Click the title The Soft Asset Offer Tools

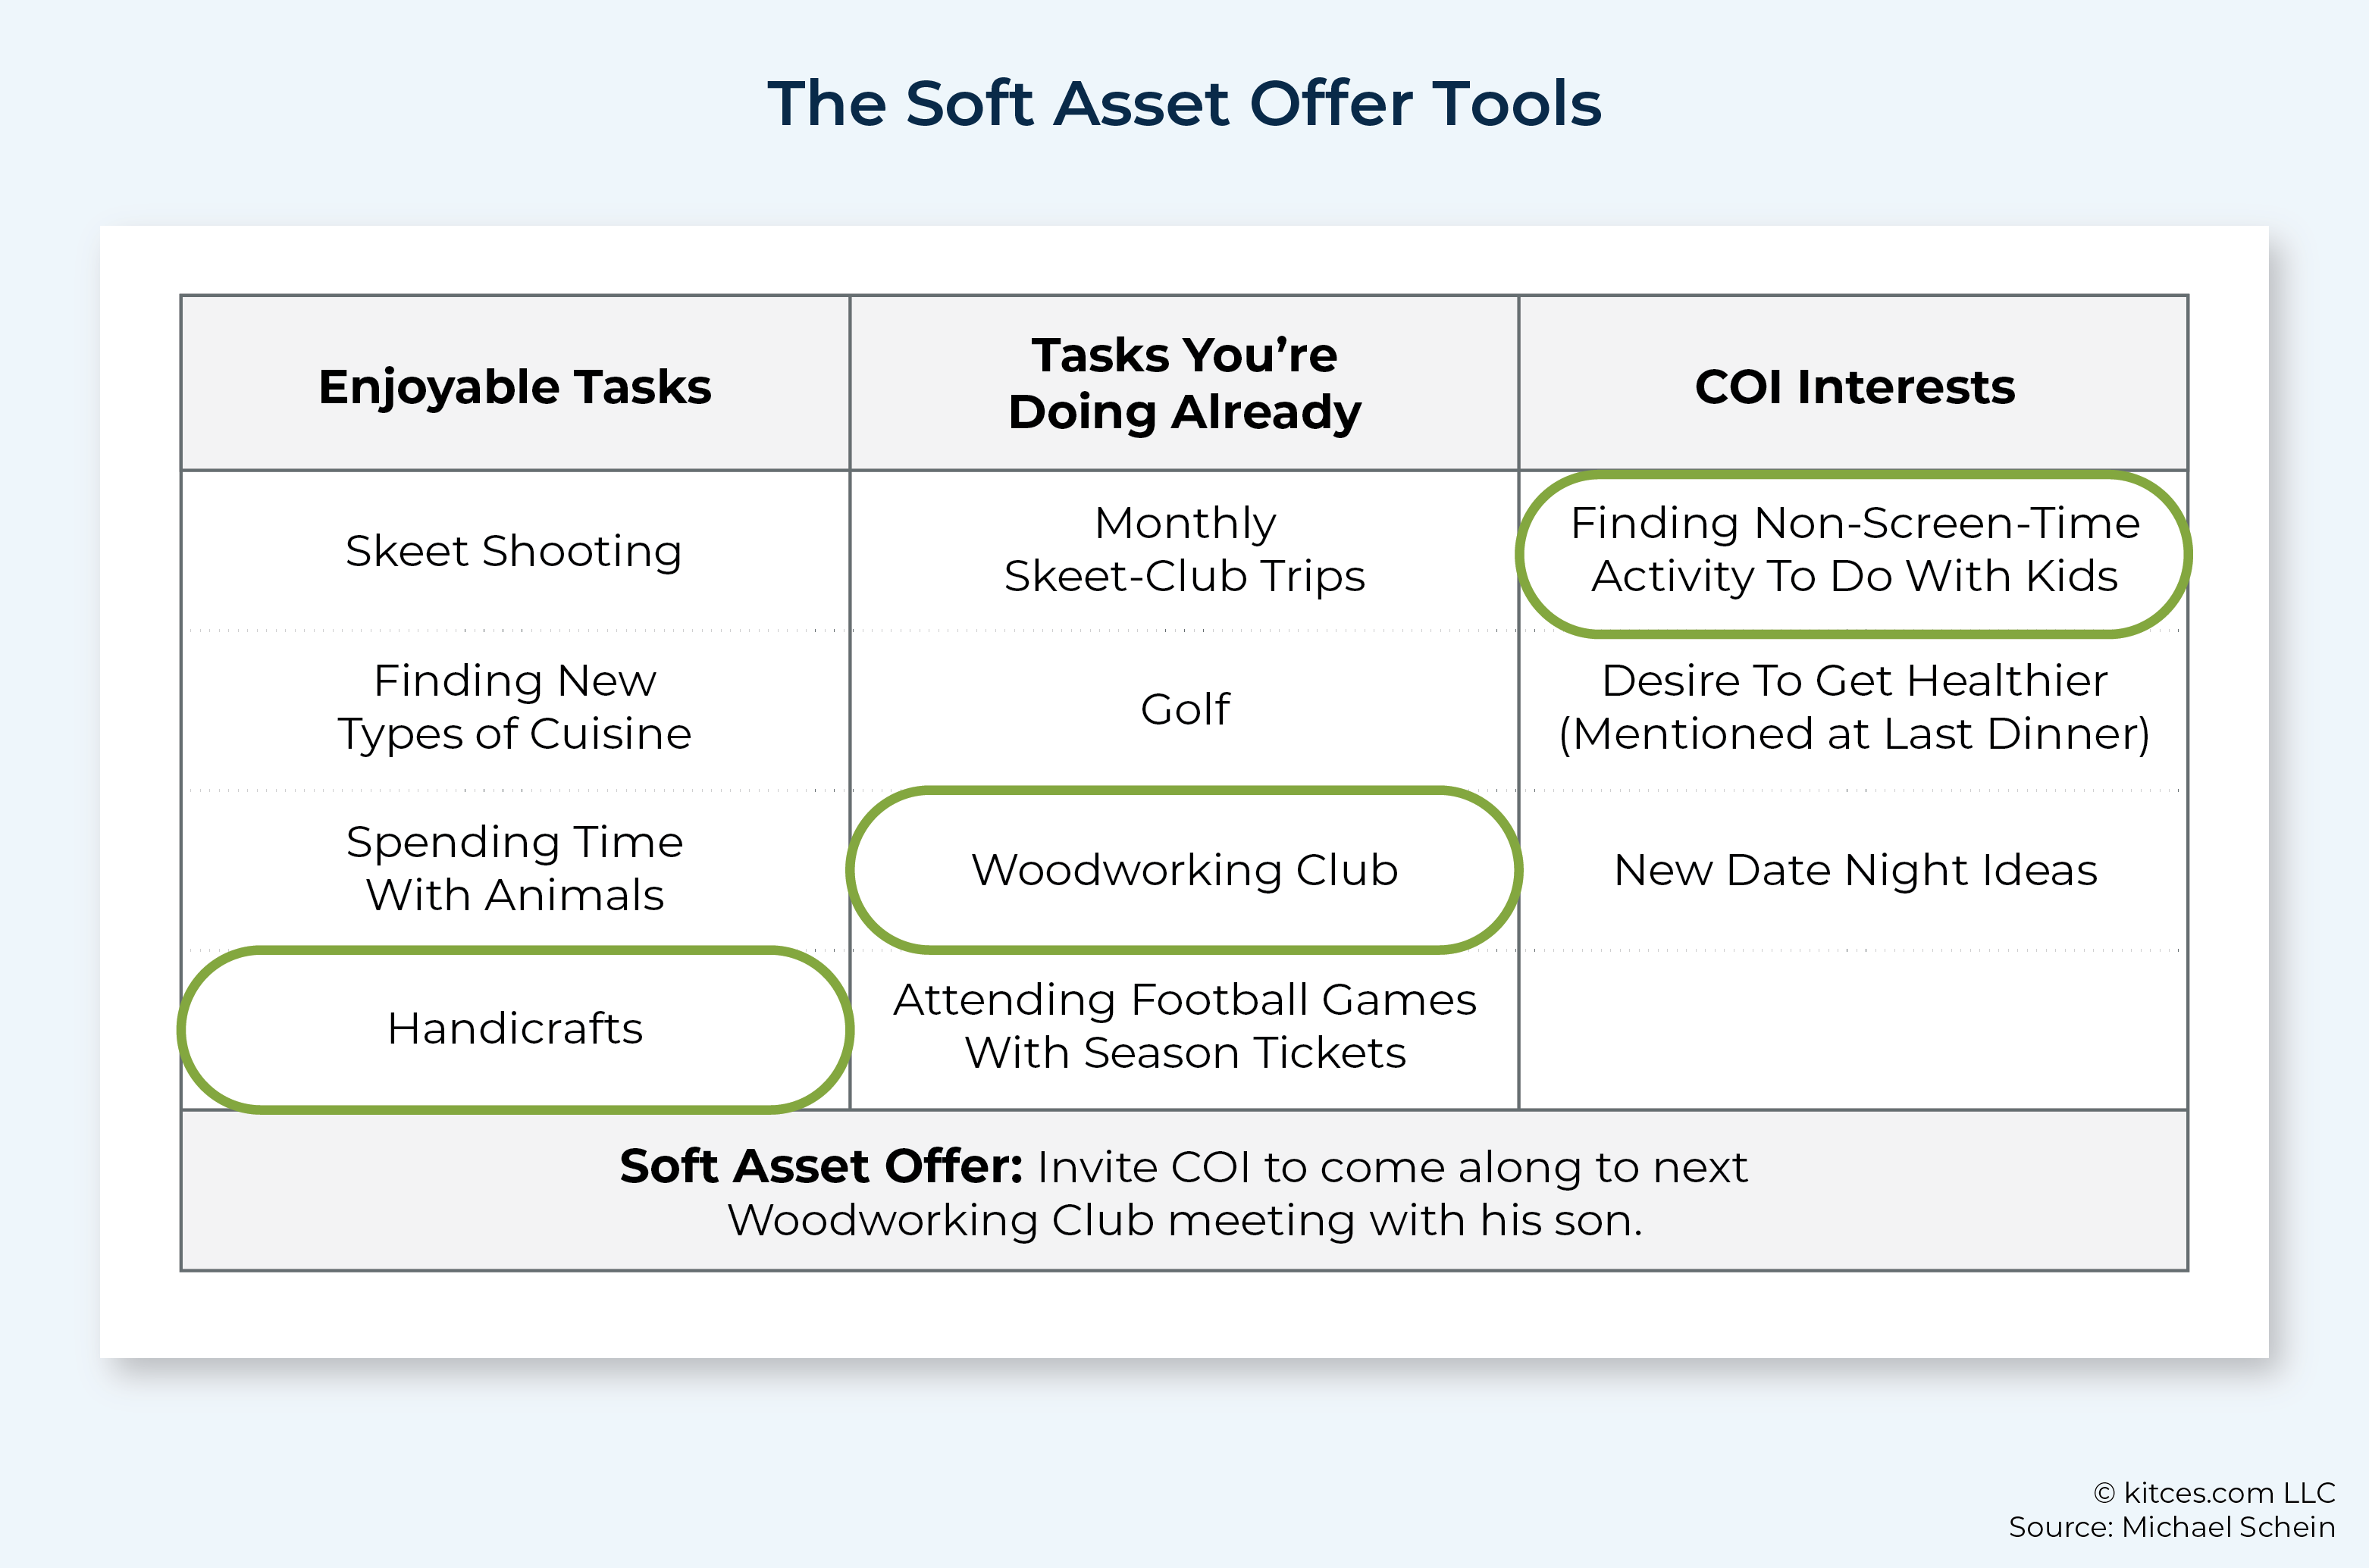[x=1184, y=103]
